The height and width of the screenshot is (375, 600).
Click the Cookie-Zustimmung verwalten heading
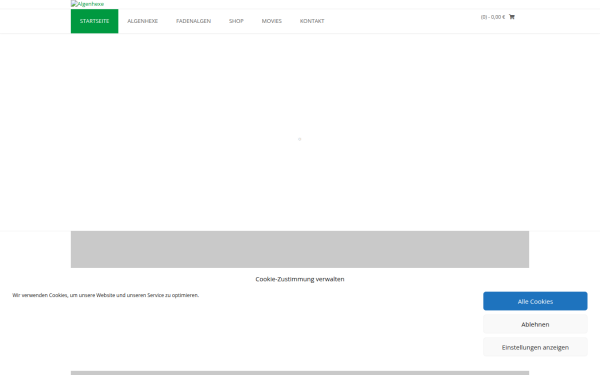300,279
